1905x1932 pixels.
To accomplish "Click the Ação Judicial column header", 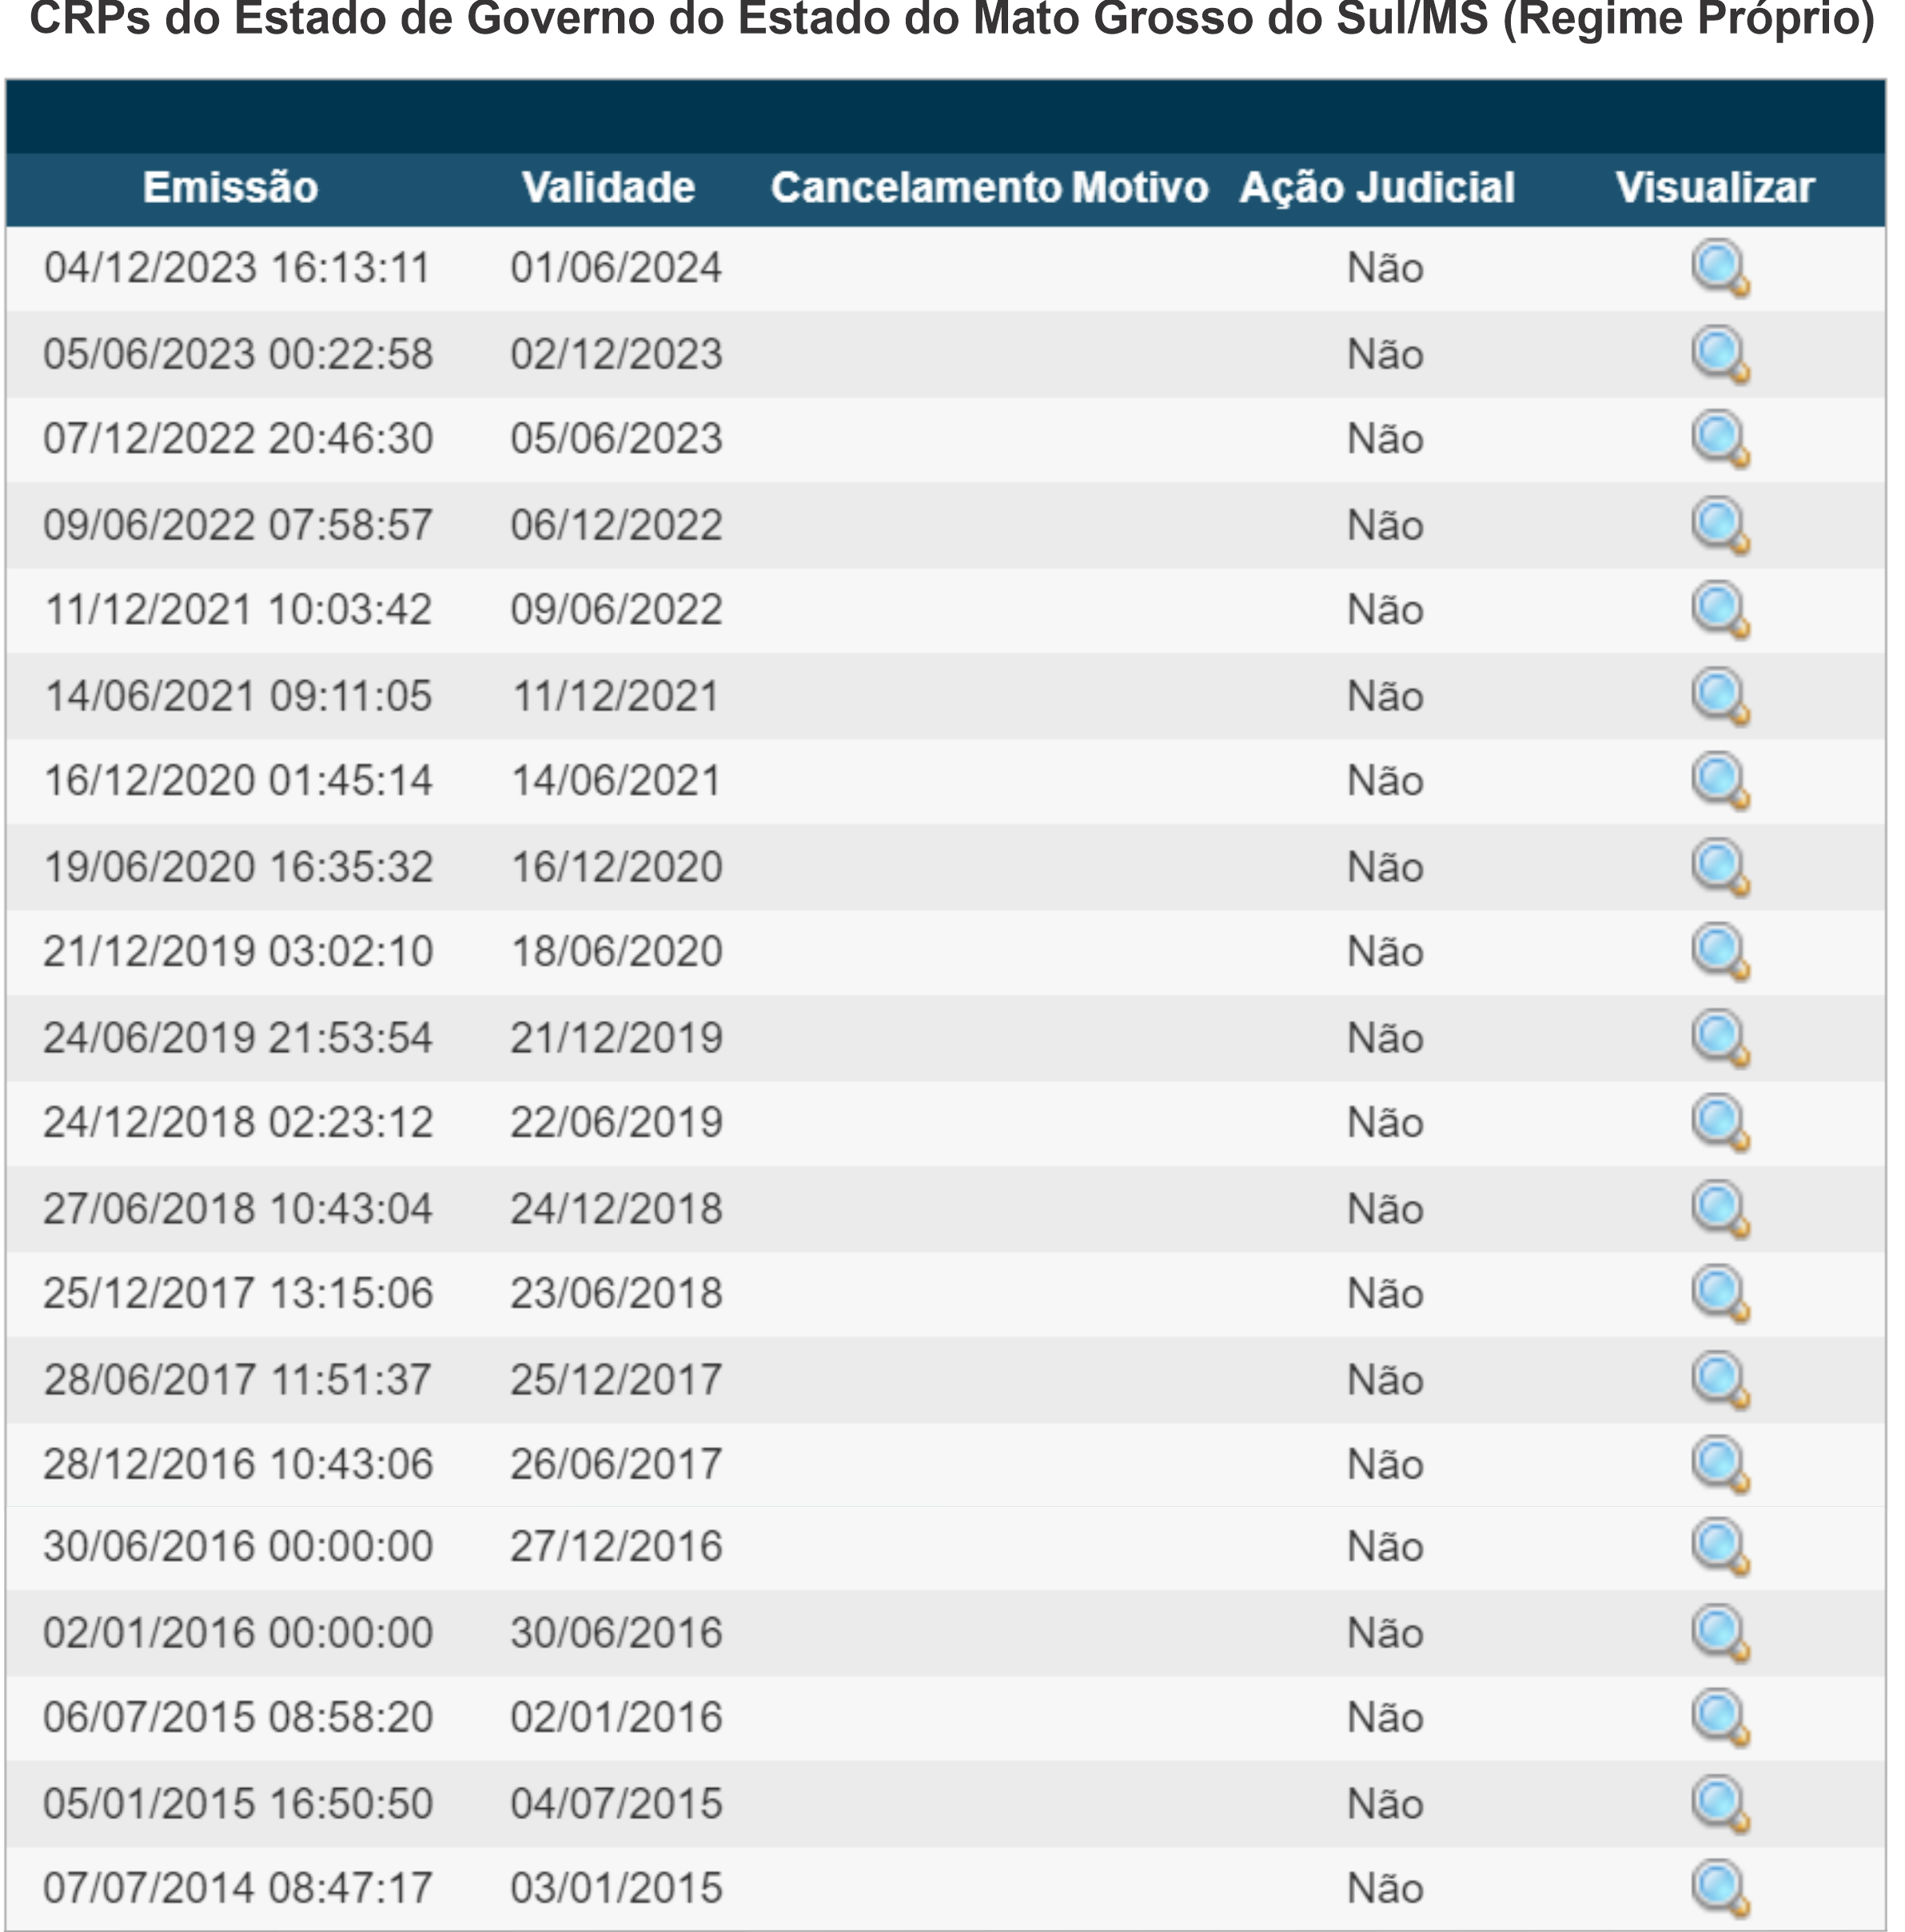I will point(1377,188).
